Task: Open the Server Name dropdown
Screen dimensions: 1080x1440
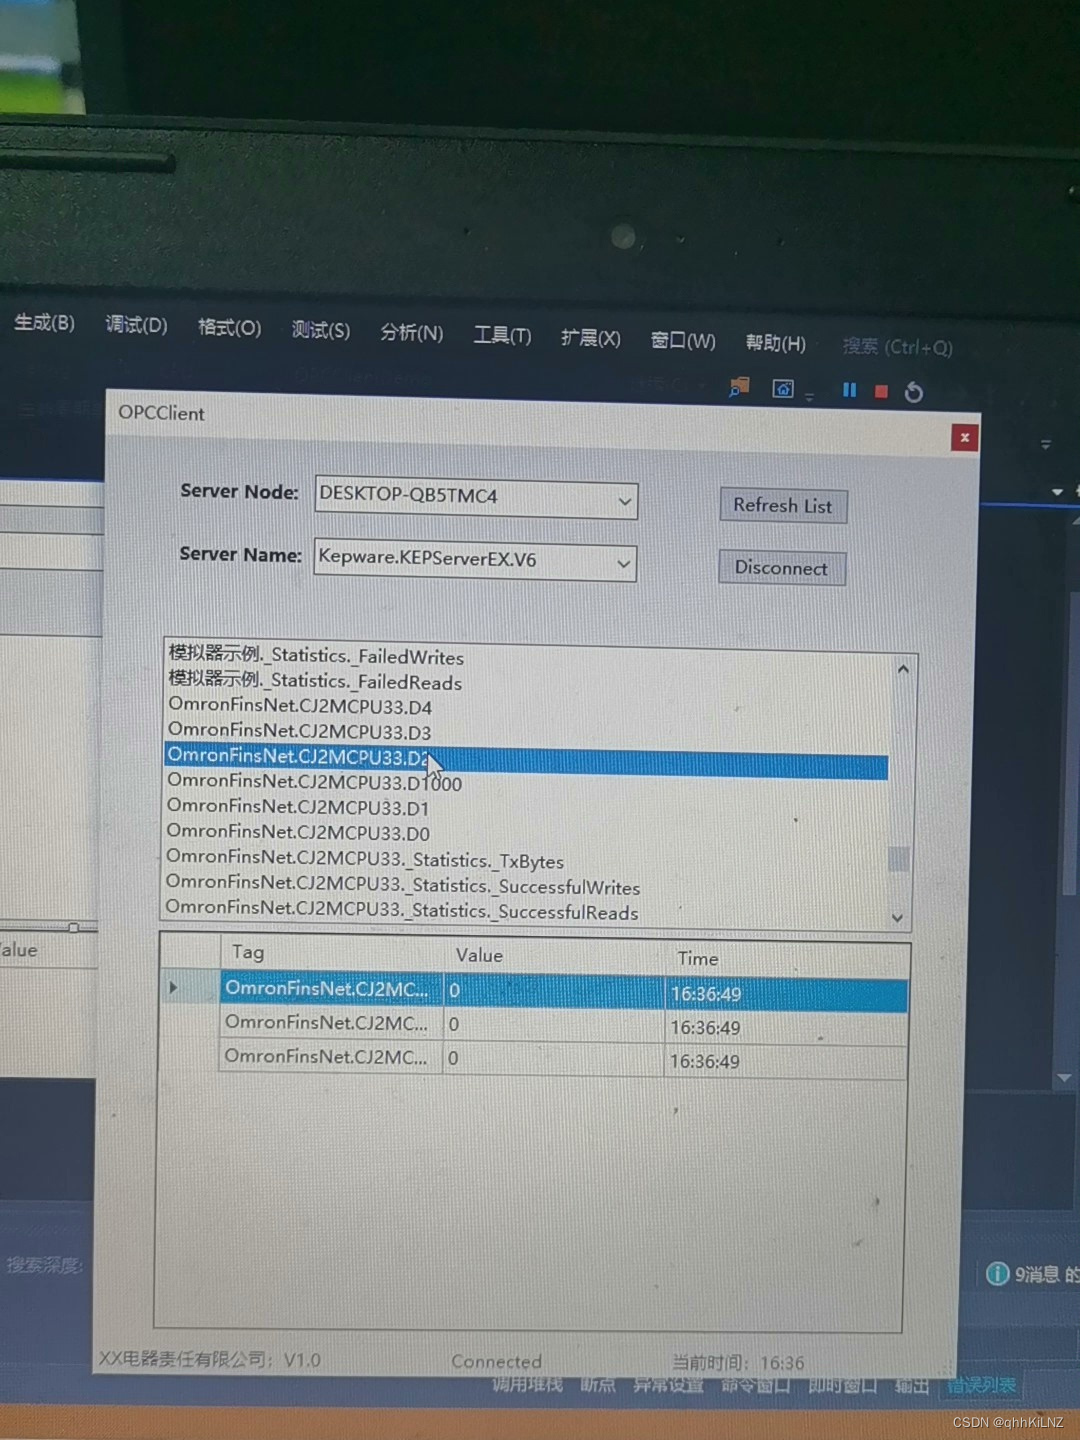Action: pyautogui.click(x=623, y=564)
